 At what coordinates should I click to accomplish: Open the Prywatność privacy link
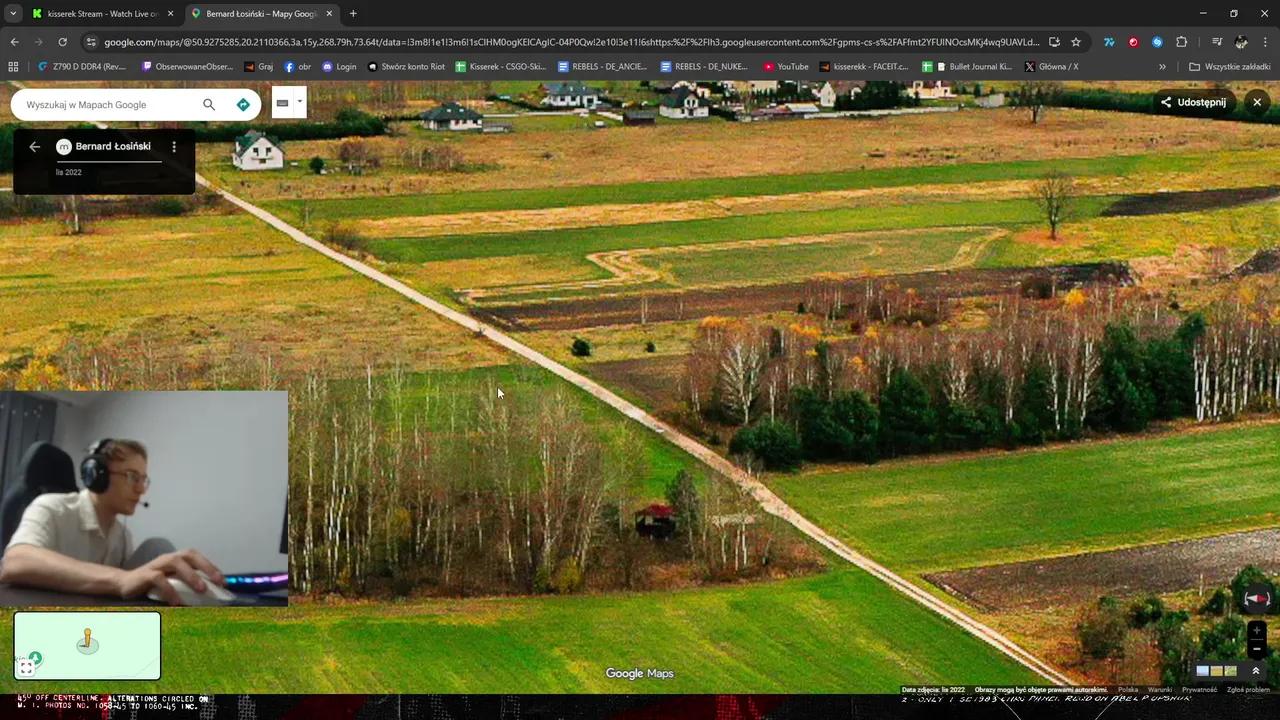(x=1200, y=690)
